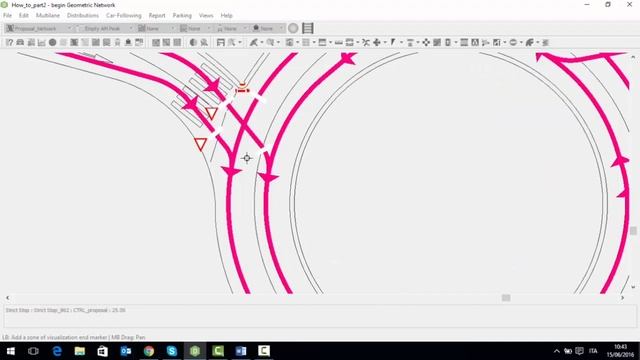Click the bar chart icon in toolbar
Viewport: 640px width, 360px height.
[x=42, y=42]
